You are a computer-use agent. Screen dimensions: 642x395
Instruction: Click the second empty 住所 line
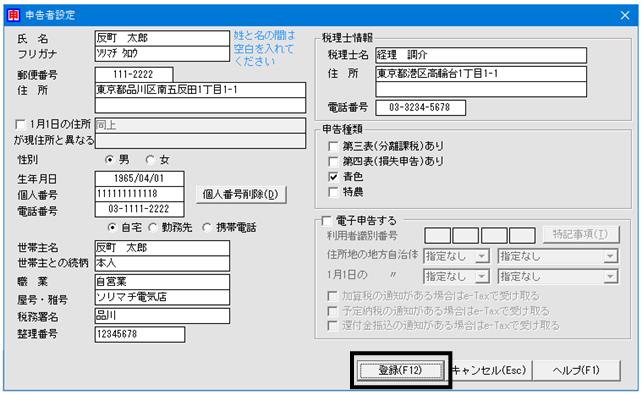coord(200,105)
